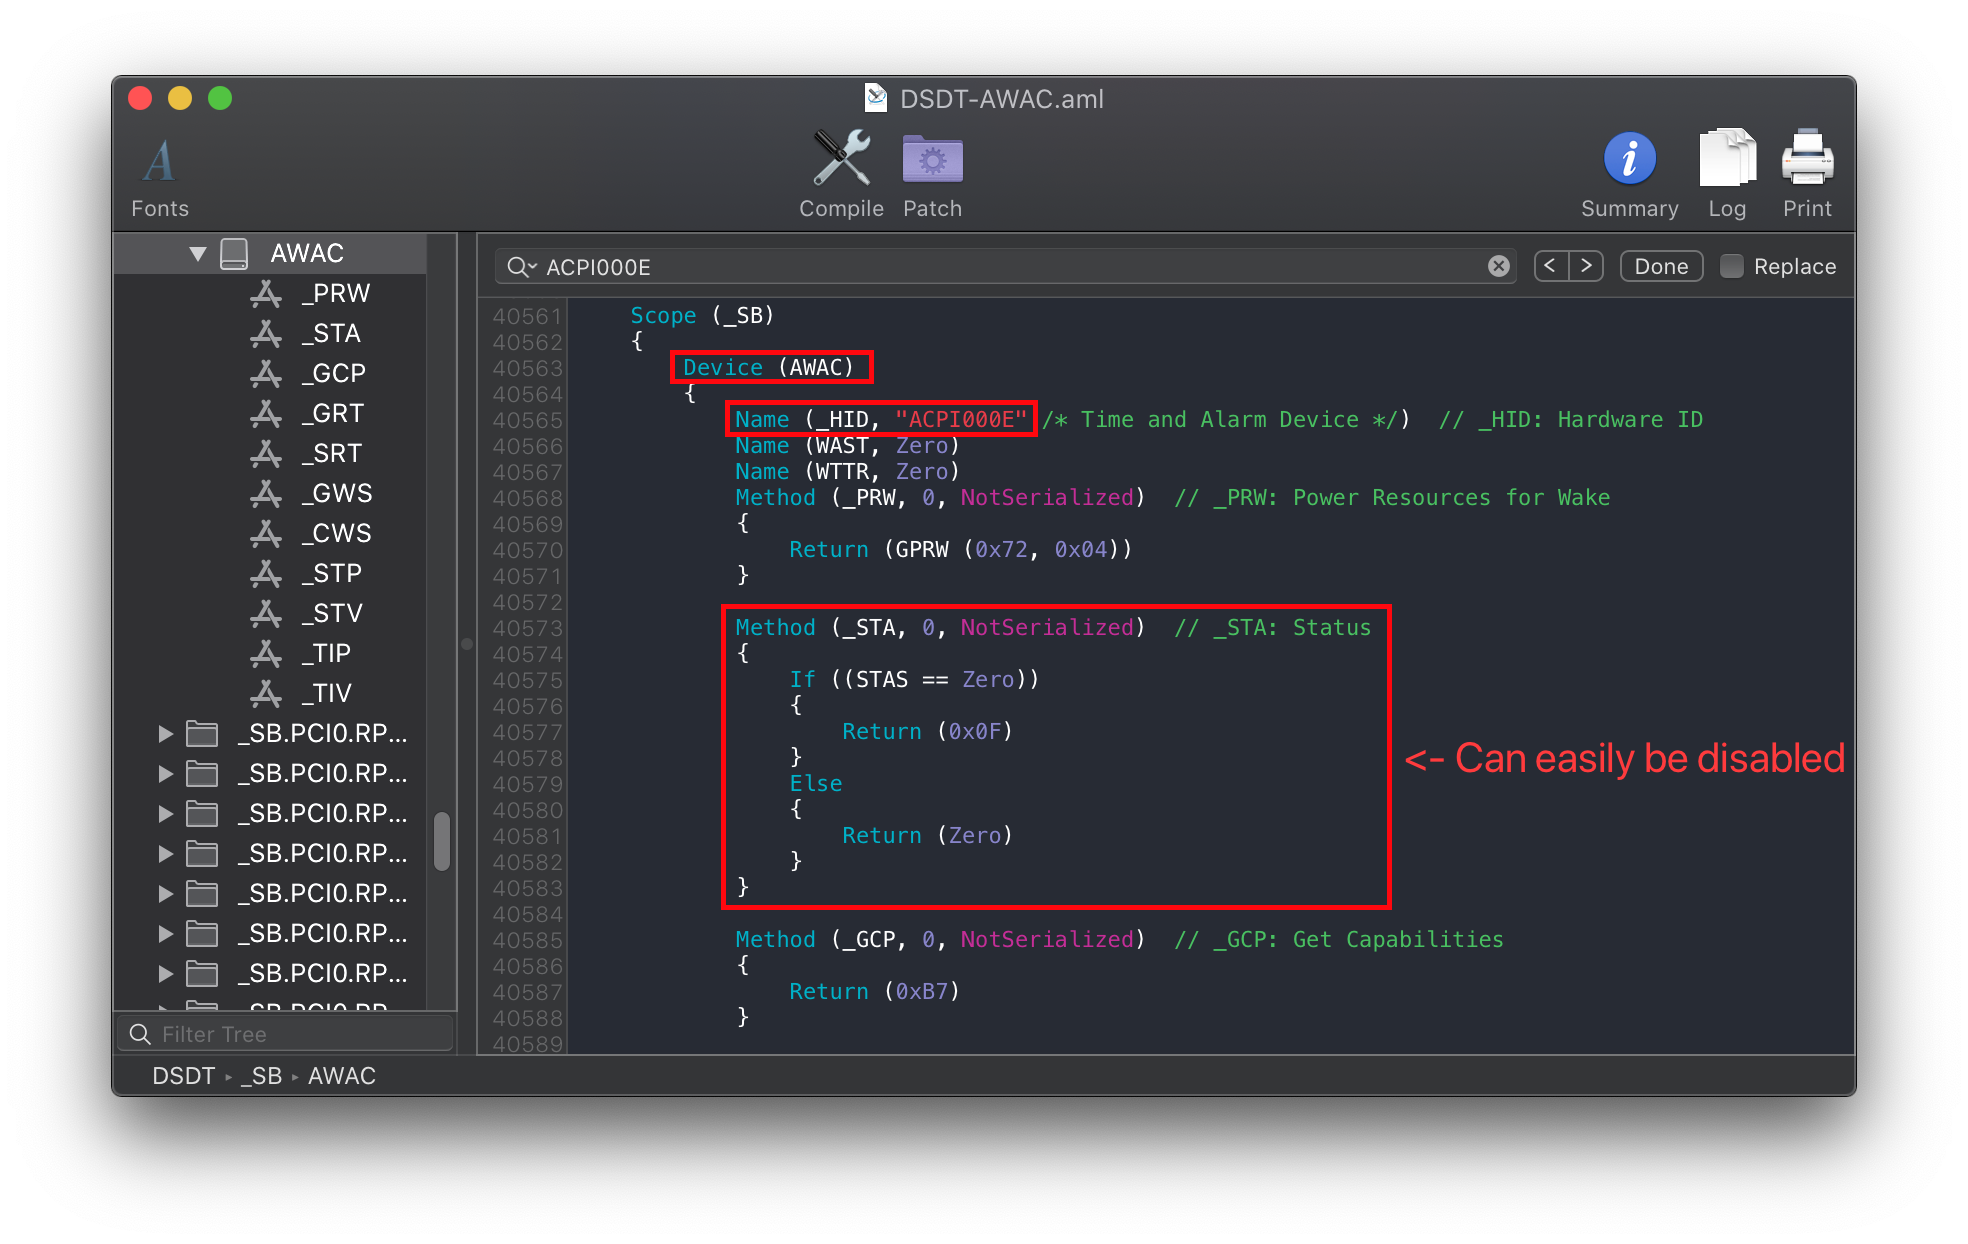Show the Summary information
This screenshot has height=1244, width=1968.
(x=1629, y=170)
